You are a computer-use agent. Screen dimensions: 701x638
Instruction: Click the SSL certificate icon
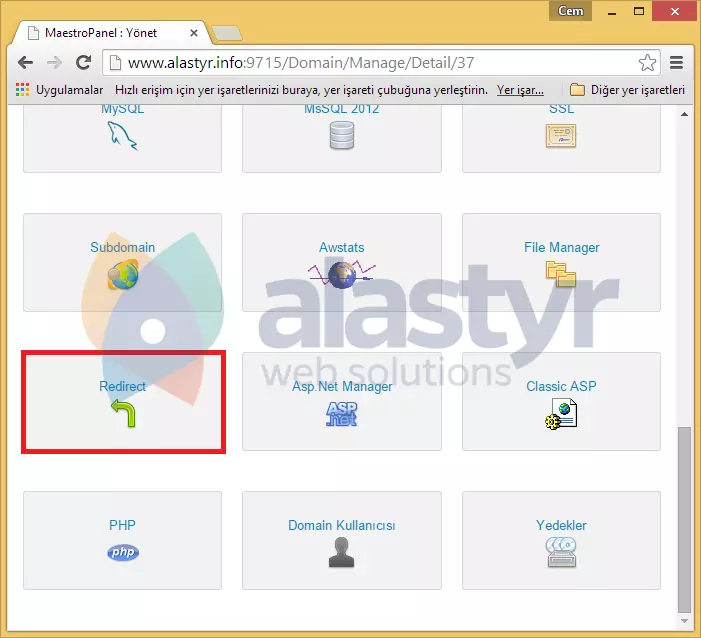point(561,136)
